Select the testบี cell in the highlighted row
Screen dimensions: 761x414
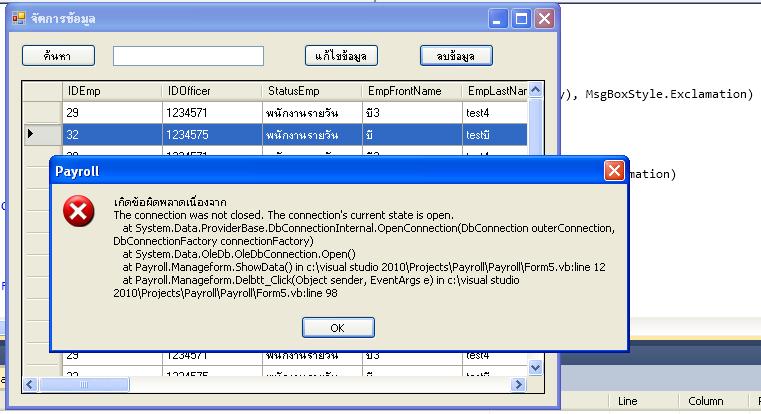(495, 134)
